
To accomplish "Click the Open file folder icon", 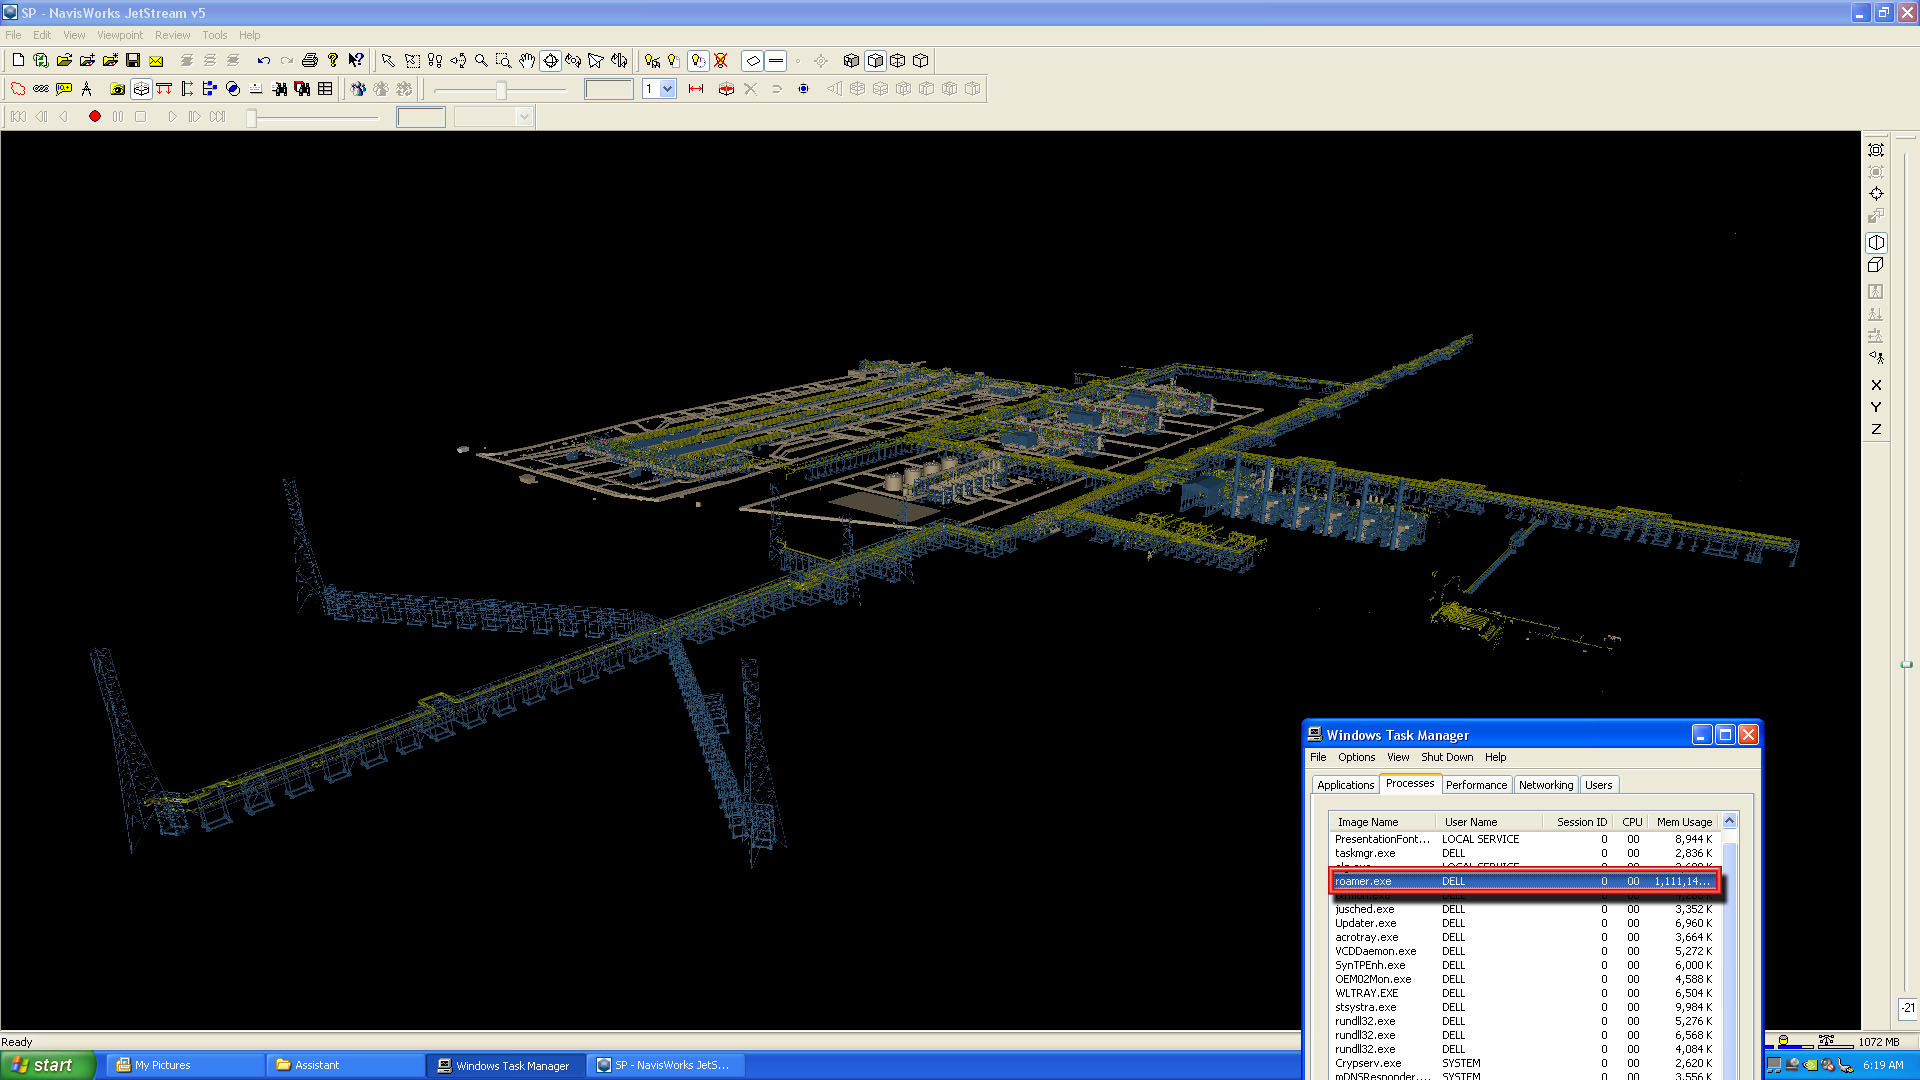I will [64, 61].
